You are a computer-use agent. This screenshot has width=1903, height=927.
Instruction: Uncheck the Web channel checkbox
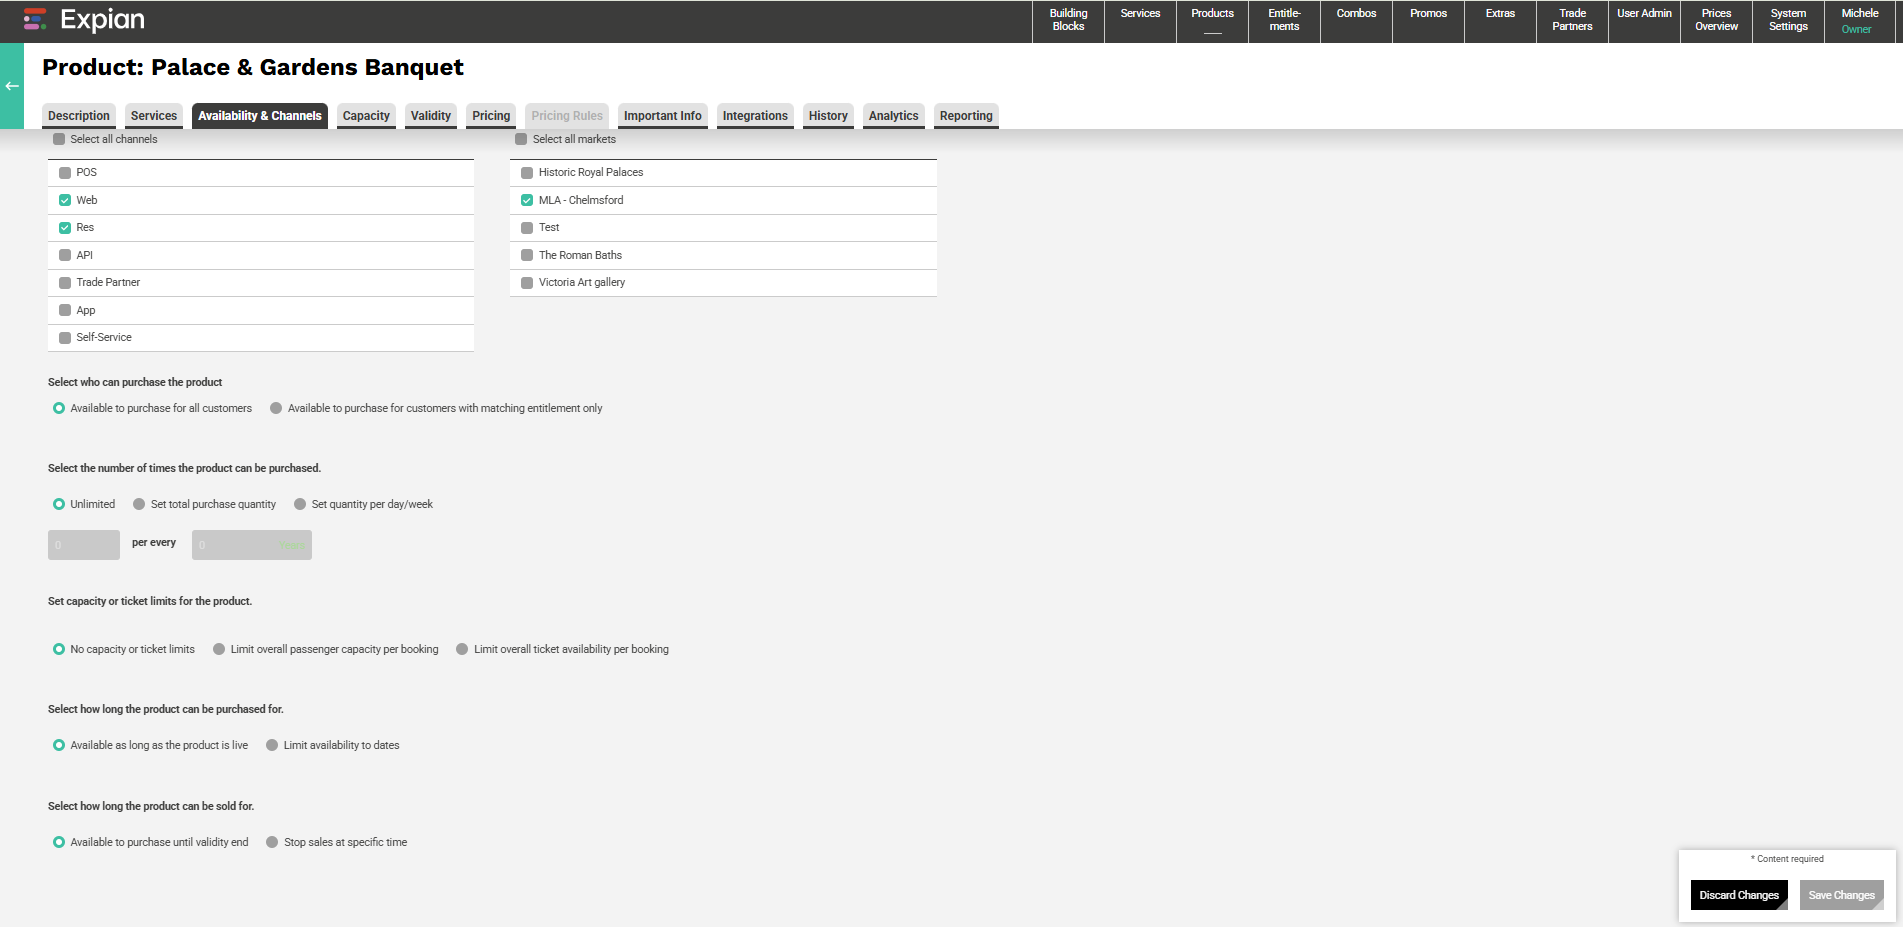point(65,200)
